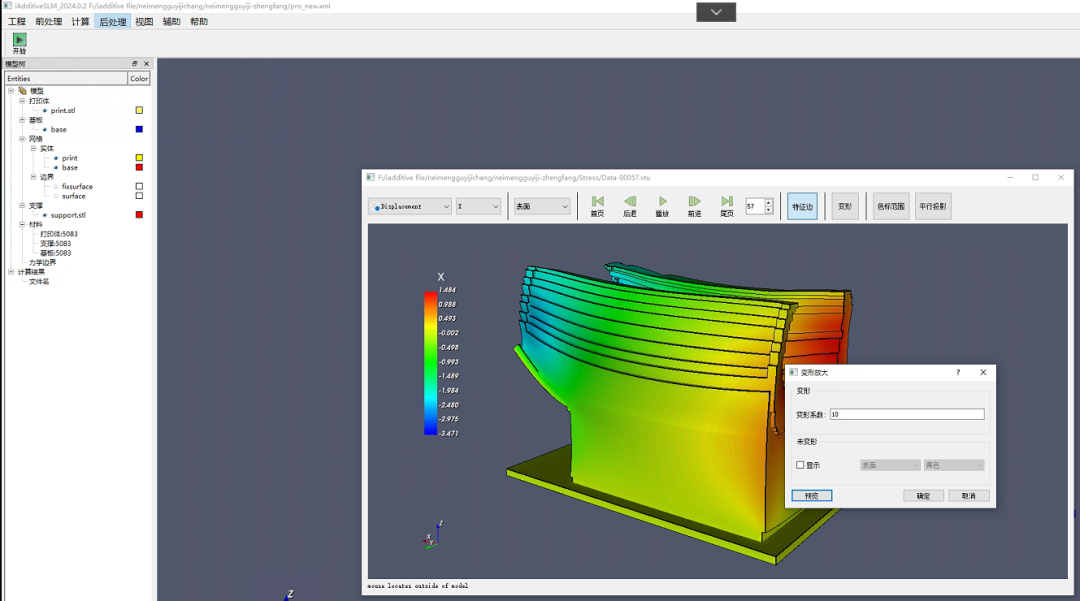Decrease the frame number spinner down arrow
The image size is (1080, 601).
point(769,210)
